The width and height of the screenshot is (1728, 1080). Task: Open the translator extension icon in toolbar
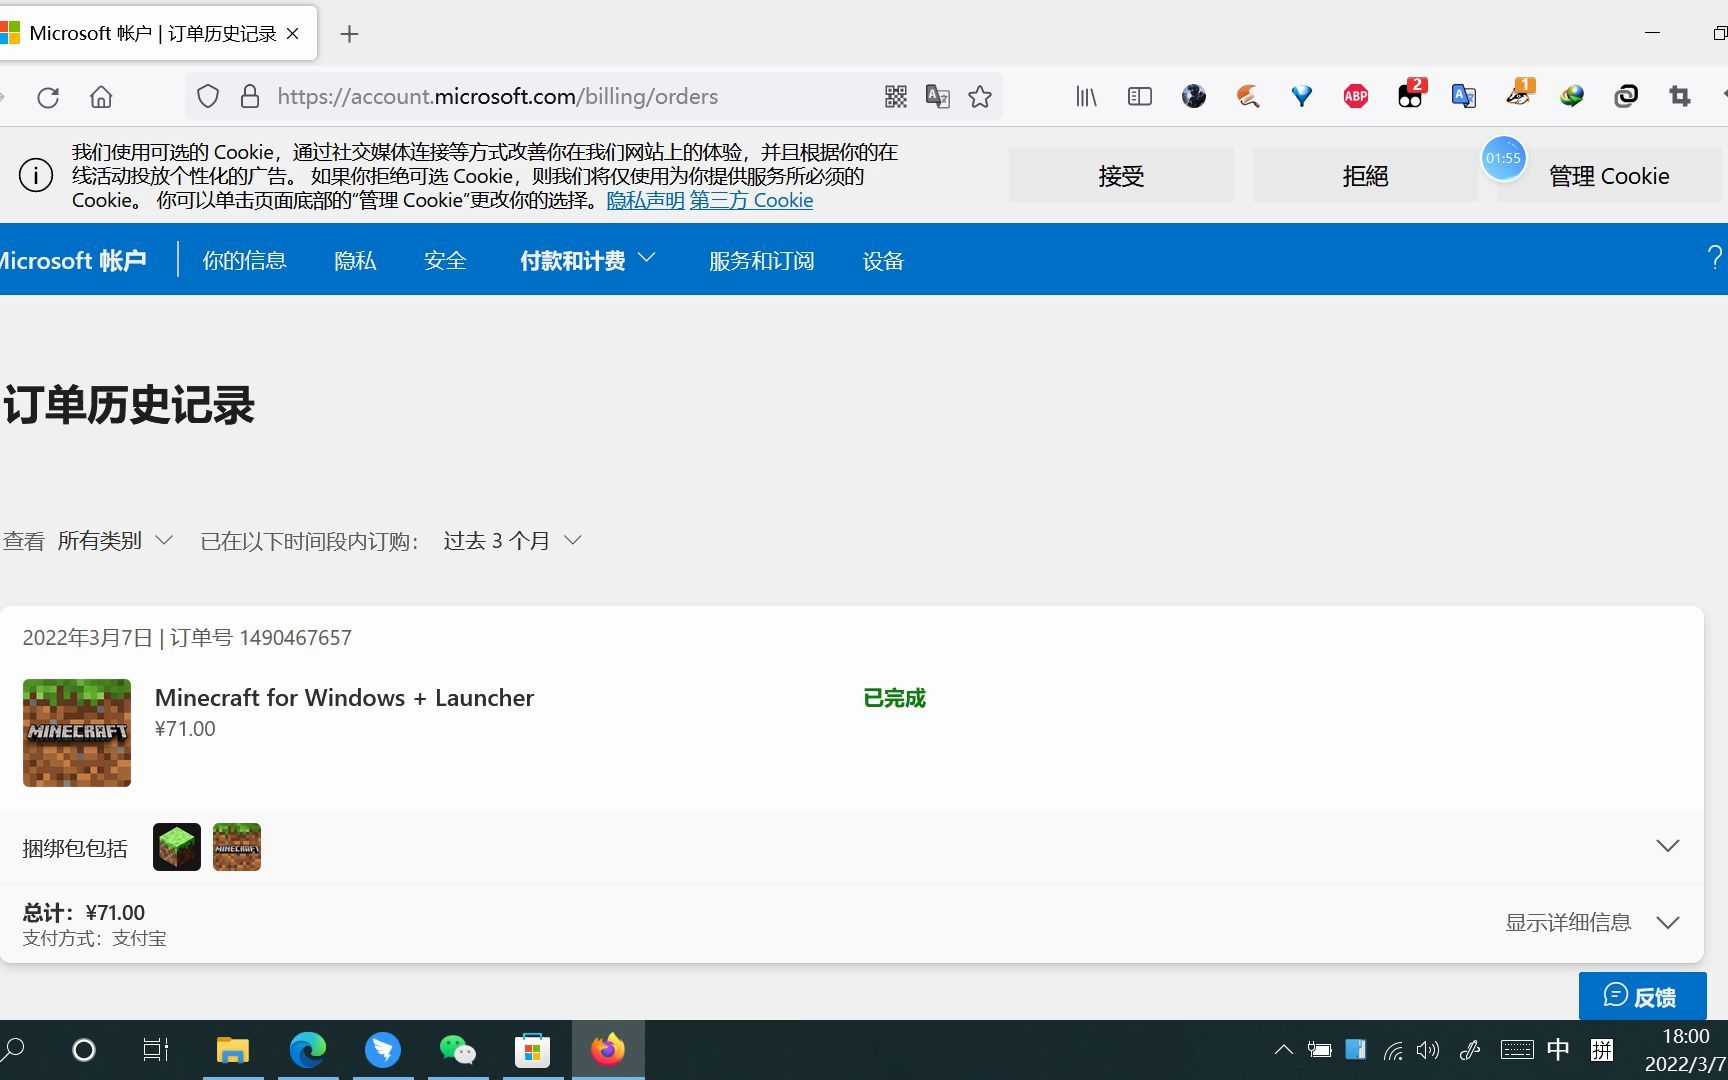click(1464, 97)
